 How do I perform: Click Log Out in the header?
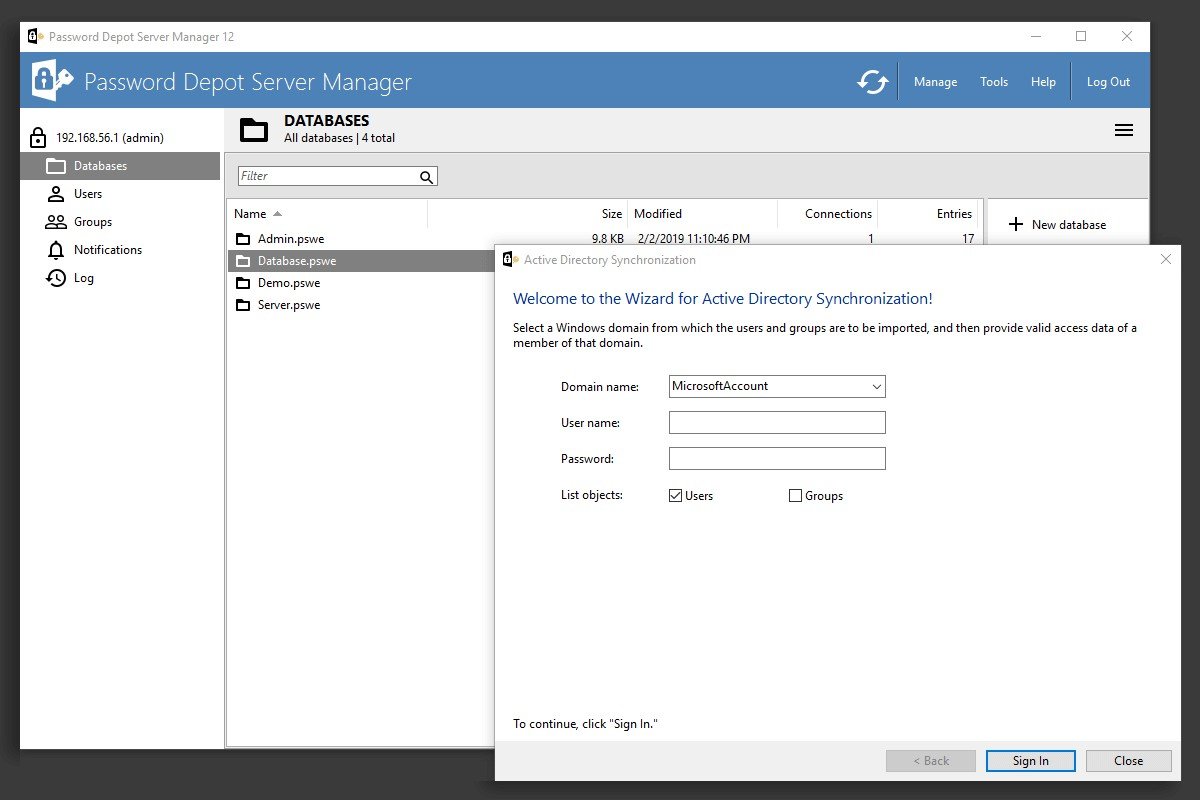tap(1108, 82)
